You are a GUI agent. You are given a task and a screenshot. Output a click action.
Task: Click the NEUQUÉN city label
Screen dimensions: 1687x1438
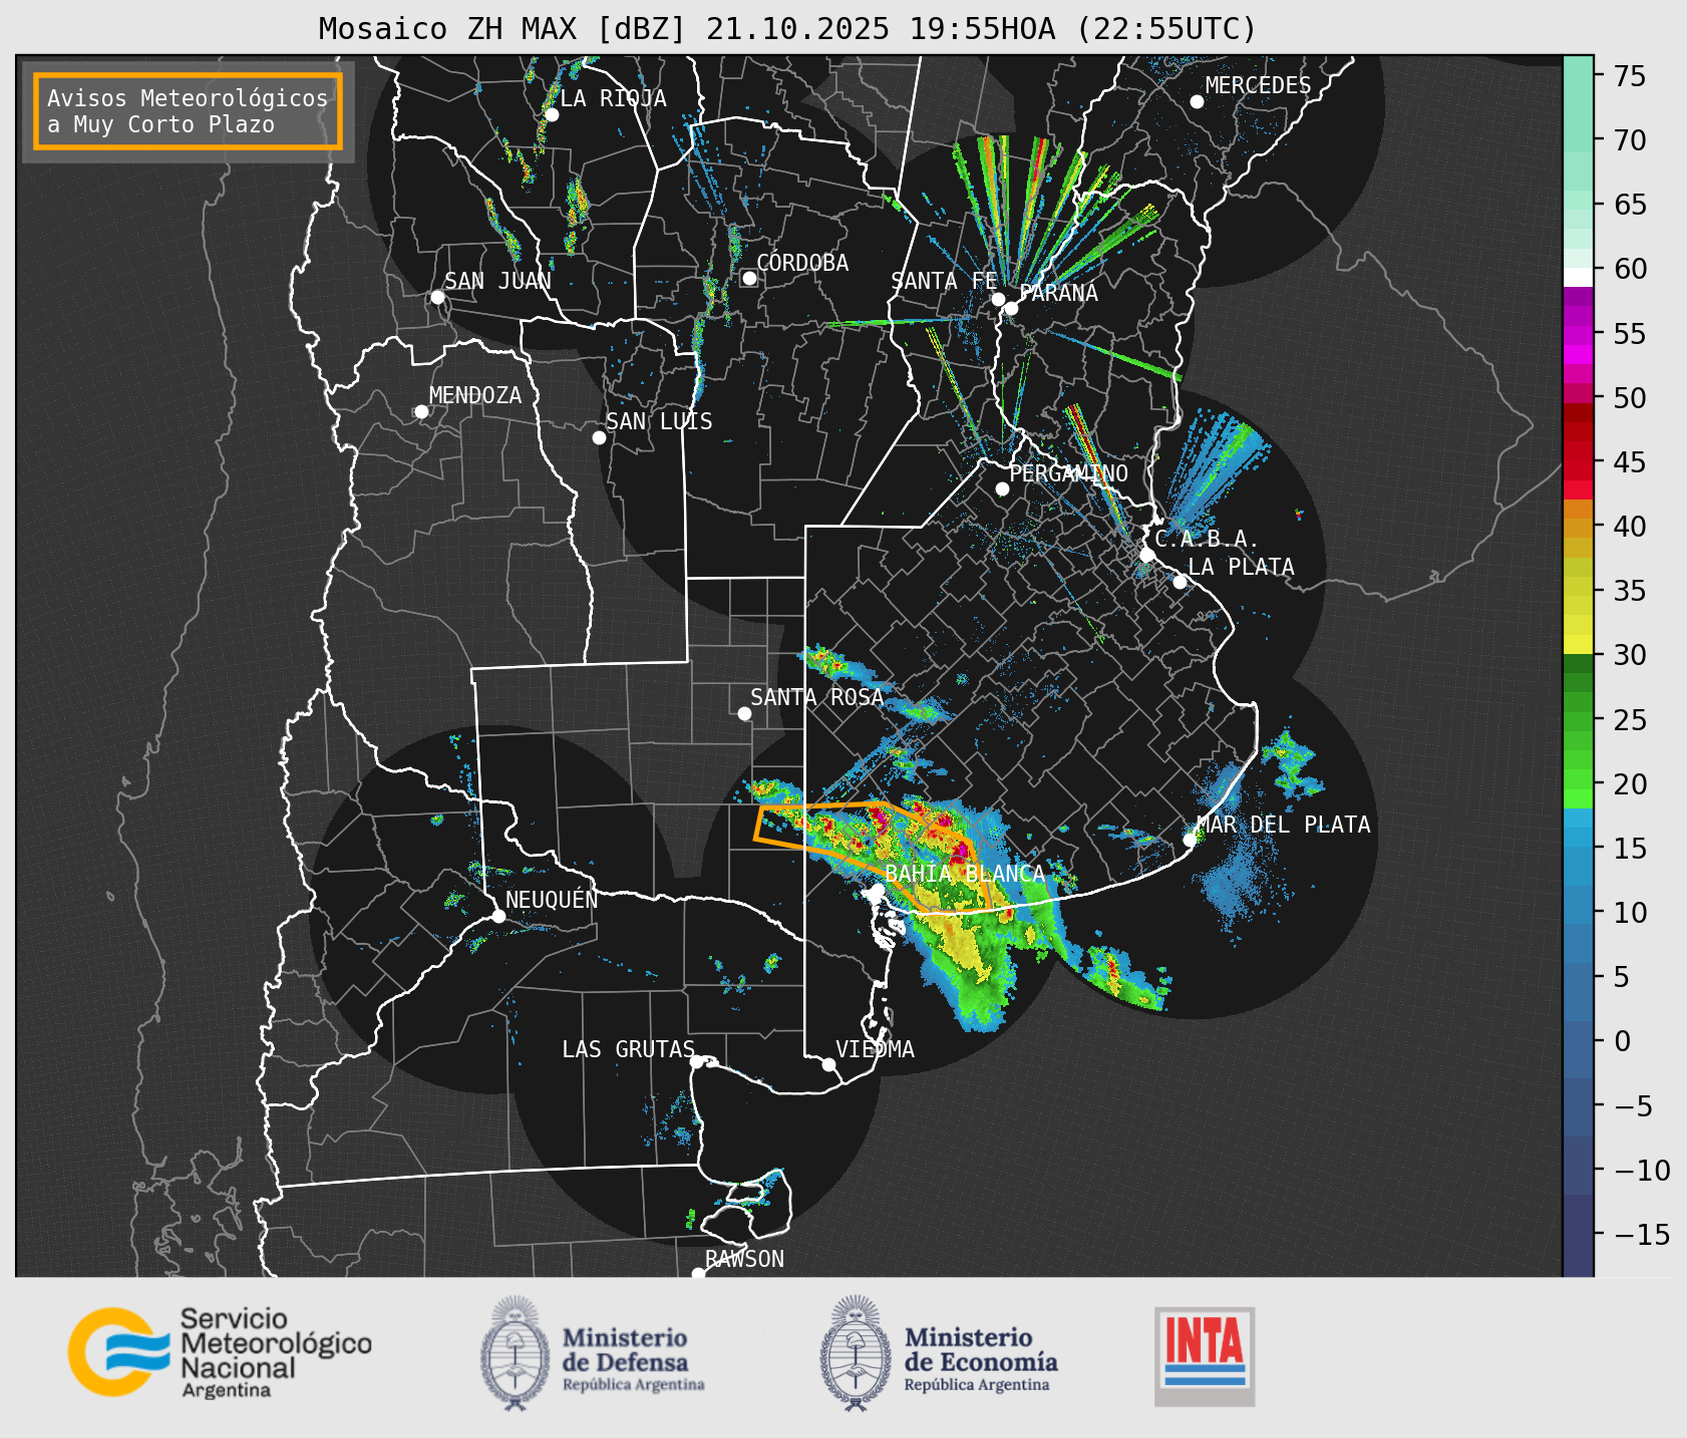(x=552, y=899)
